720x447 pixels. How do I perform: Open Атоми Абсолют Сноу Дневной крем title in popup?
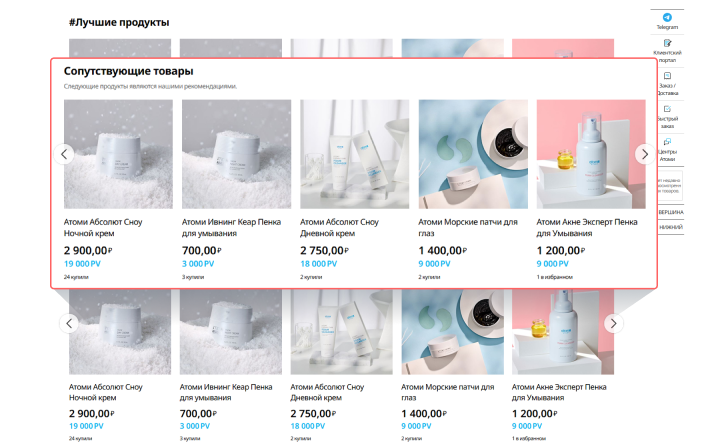[339, 227]
